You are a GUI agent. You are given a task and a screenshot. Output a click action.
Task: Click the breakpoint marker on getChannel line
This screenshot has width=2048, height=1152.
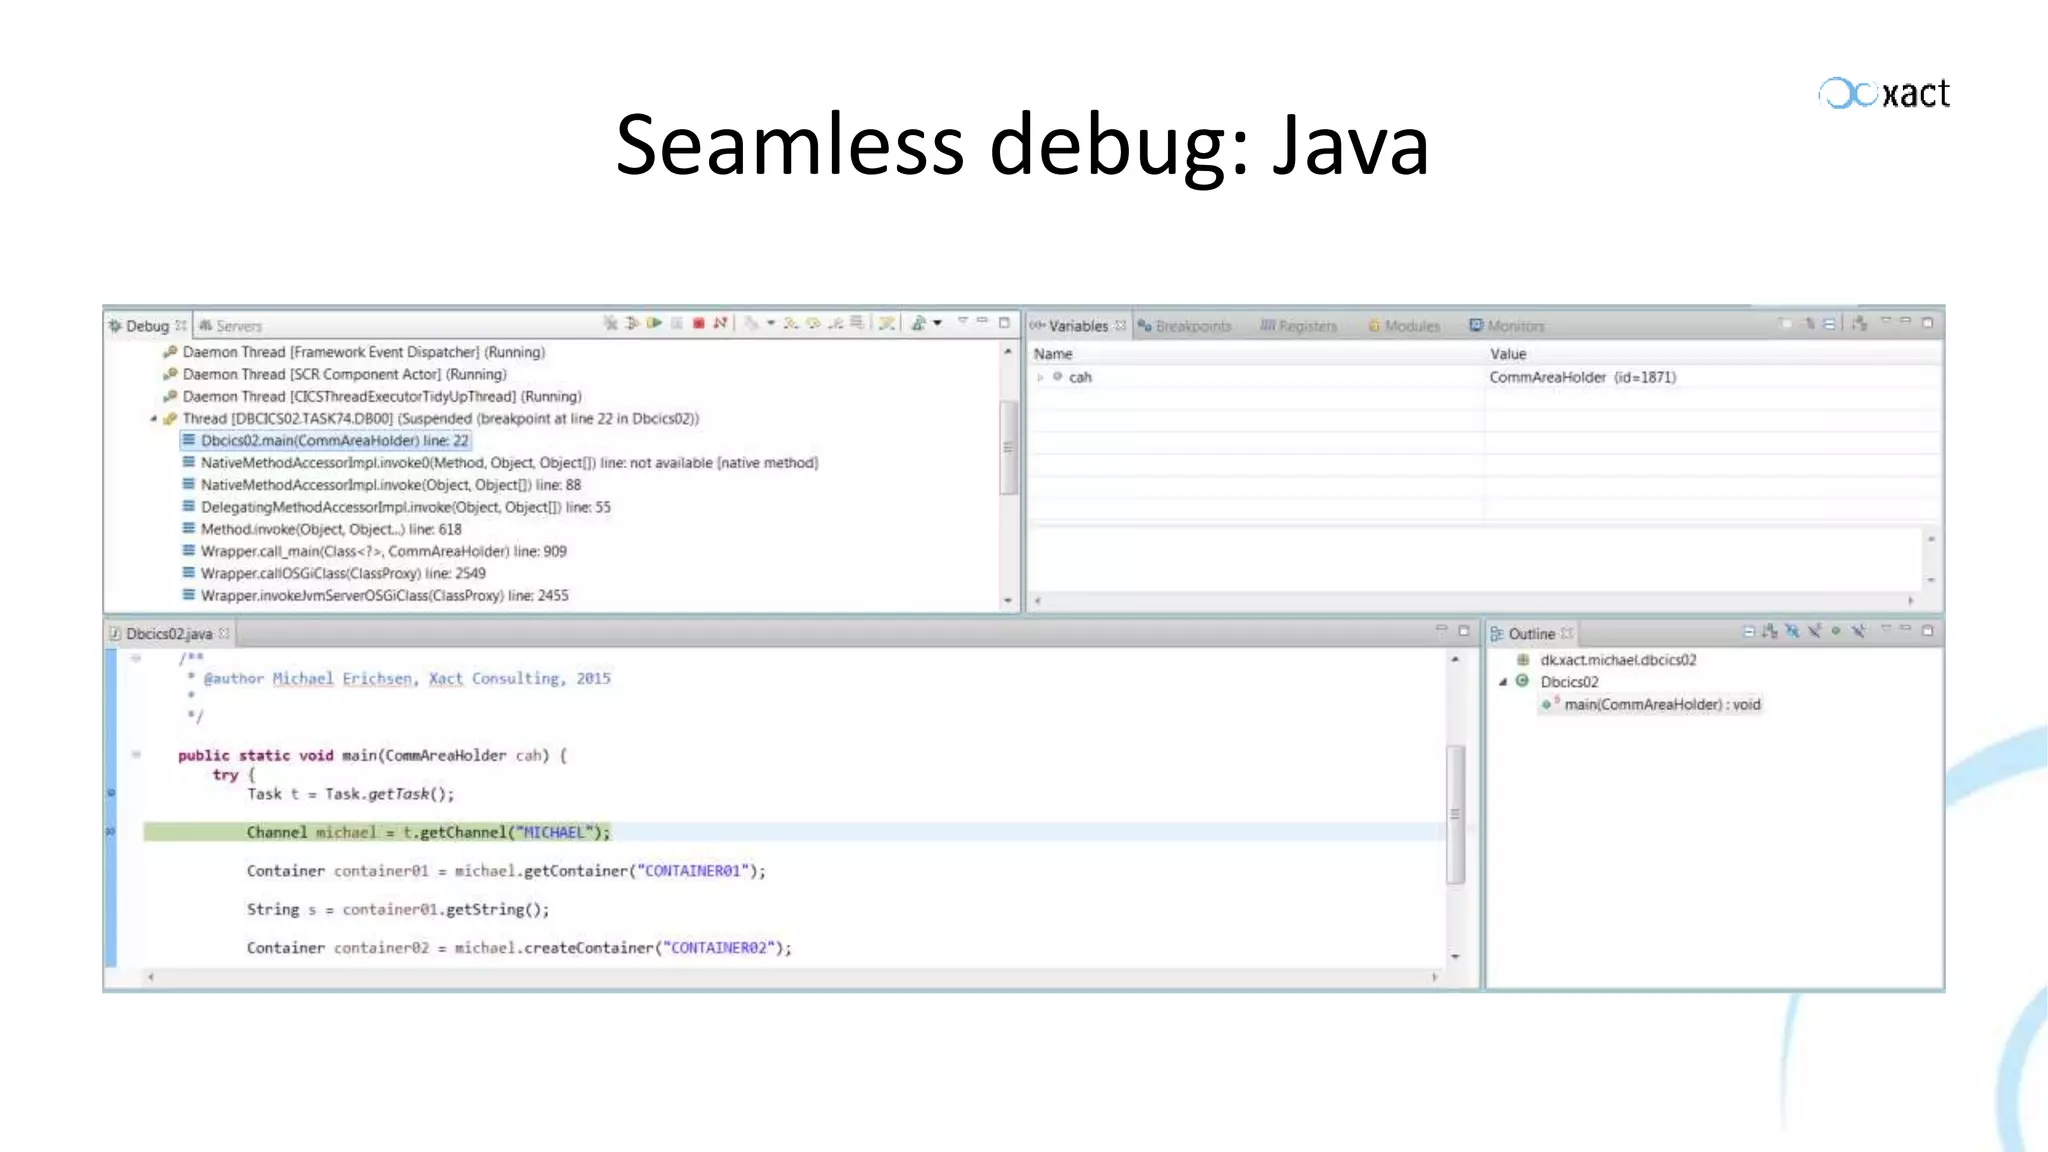coord(111,832)
